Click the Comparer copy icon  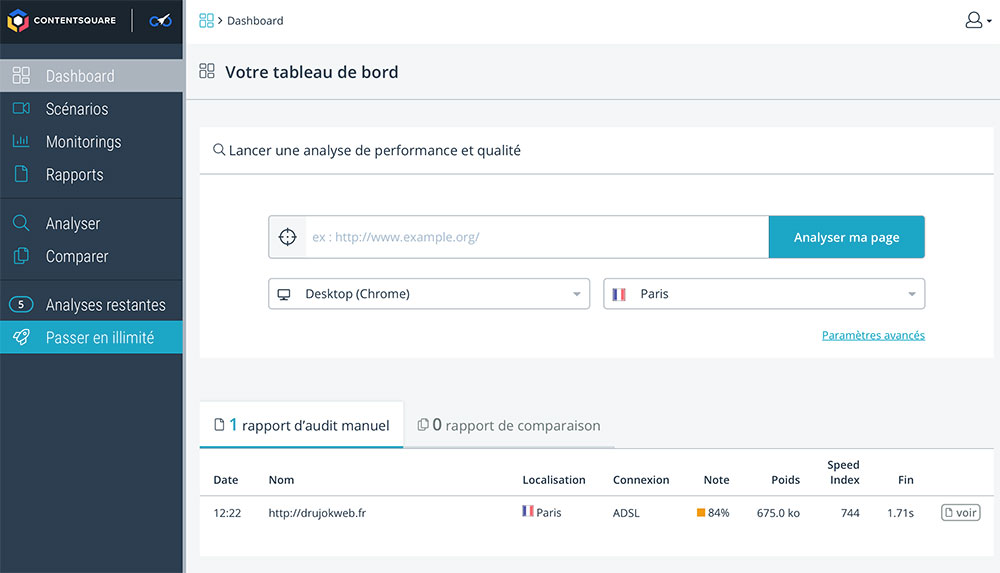coord(21,256)
